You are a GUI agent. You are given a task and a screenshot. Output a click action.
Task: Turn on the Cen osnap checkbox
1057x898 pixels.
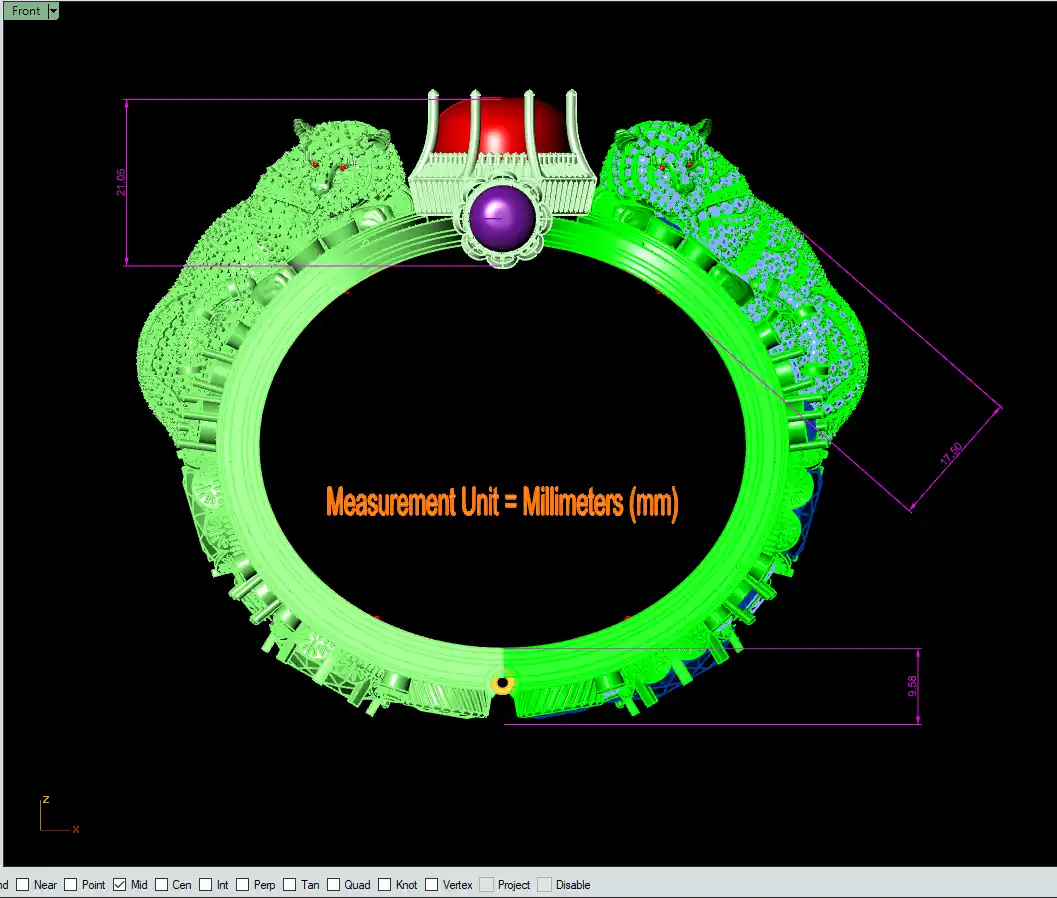click(x=162, y=885)
